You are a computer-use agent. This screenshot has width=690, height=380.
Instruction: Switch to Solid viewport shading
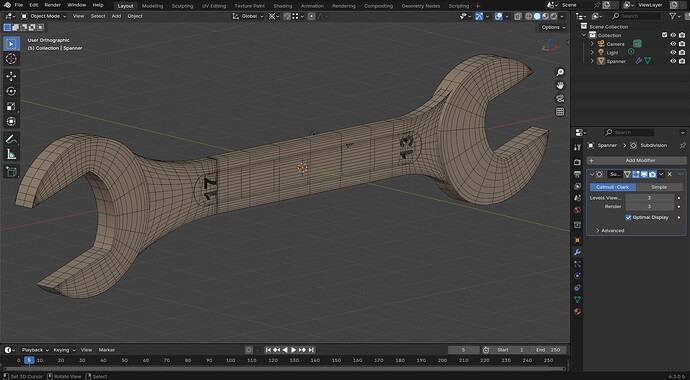click(x=537, y=16)
